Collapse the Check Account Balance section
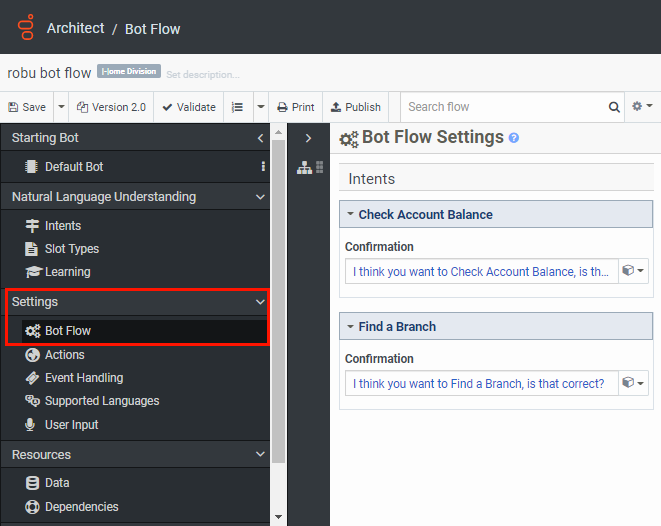661x526 pixels. click(350, 214)
